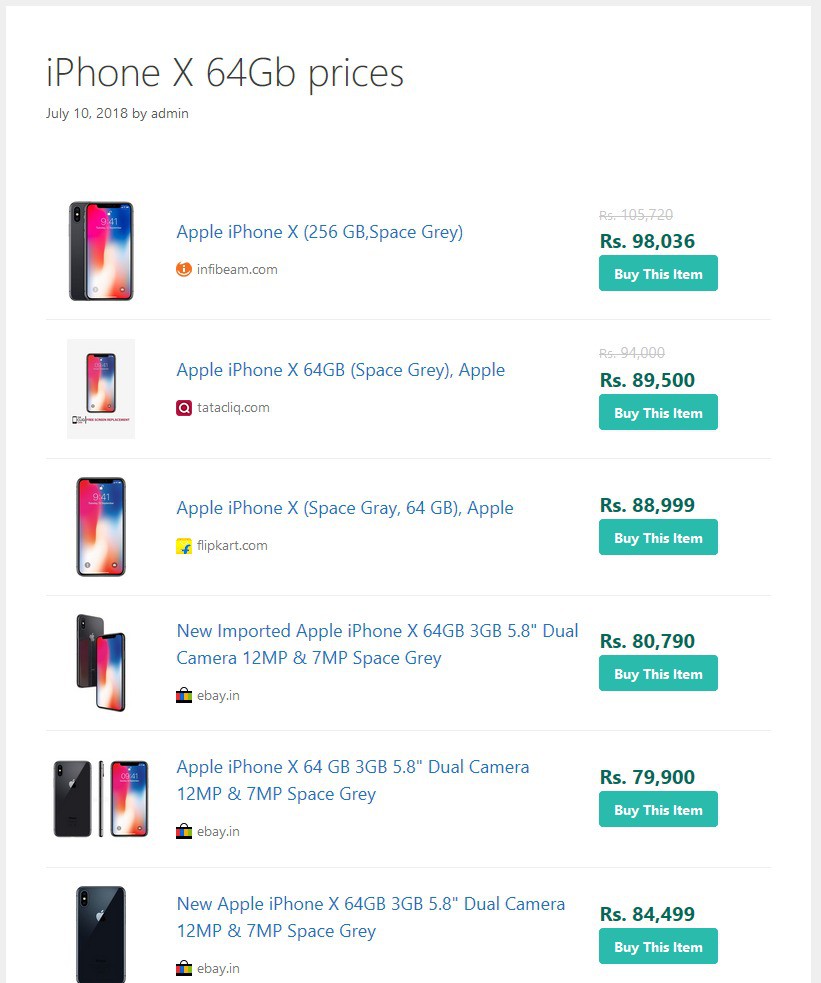
Task: Open the Apple iPhone X (256 GB,Space Grey) link
Action: 320,232
